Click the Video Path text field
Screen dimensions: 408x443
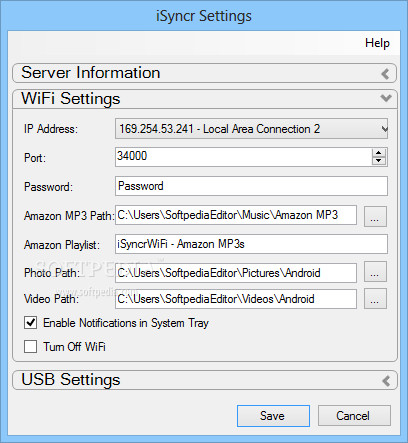click(236, 299)
